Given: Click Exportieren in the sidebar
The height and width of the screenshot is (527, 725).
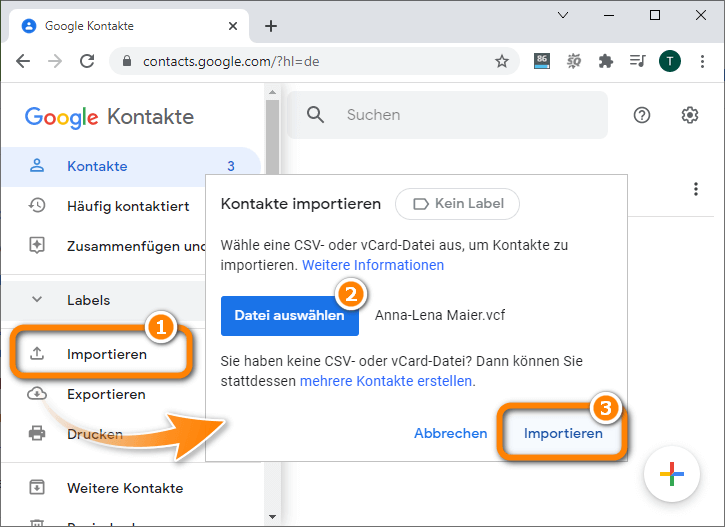Looking at the screenshot, I should tap(106, 394).
